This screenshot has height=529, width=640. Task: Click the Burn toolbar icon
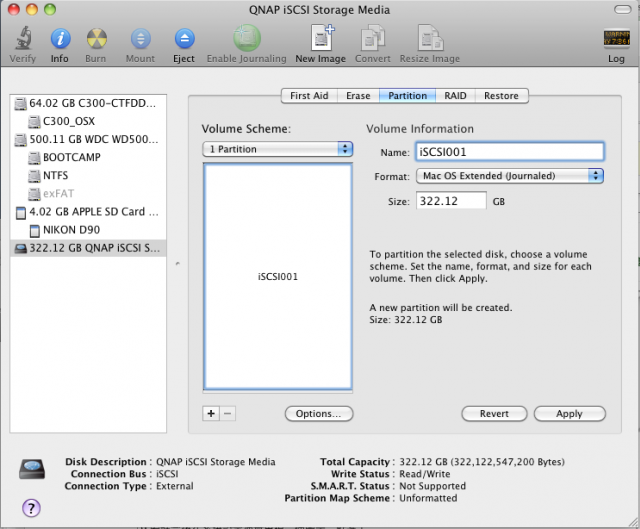(97, 39)
